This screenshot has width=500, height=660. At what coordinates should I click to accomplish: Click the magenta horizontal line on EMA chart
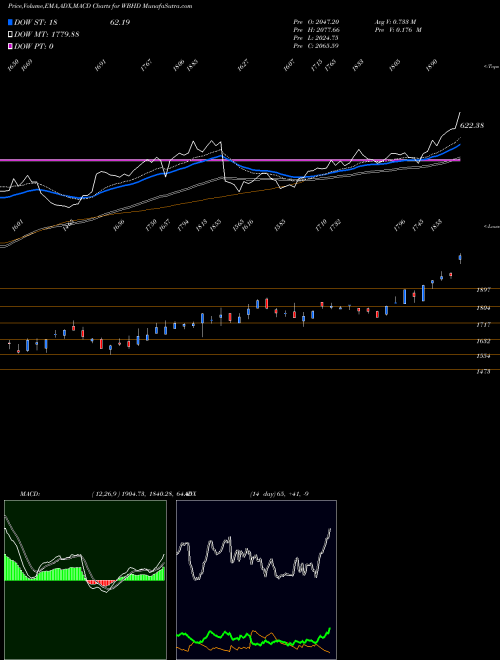pos(230,160)
